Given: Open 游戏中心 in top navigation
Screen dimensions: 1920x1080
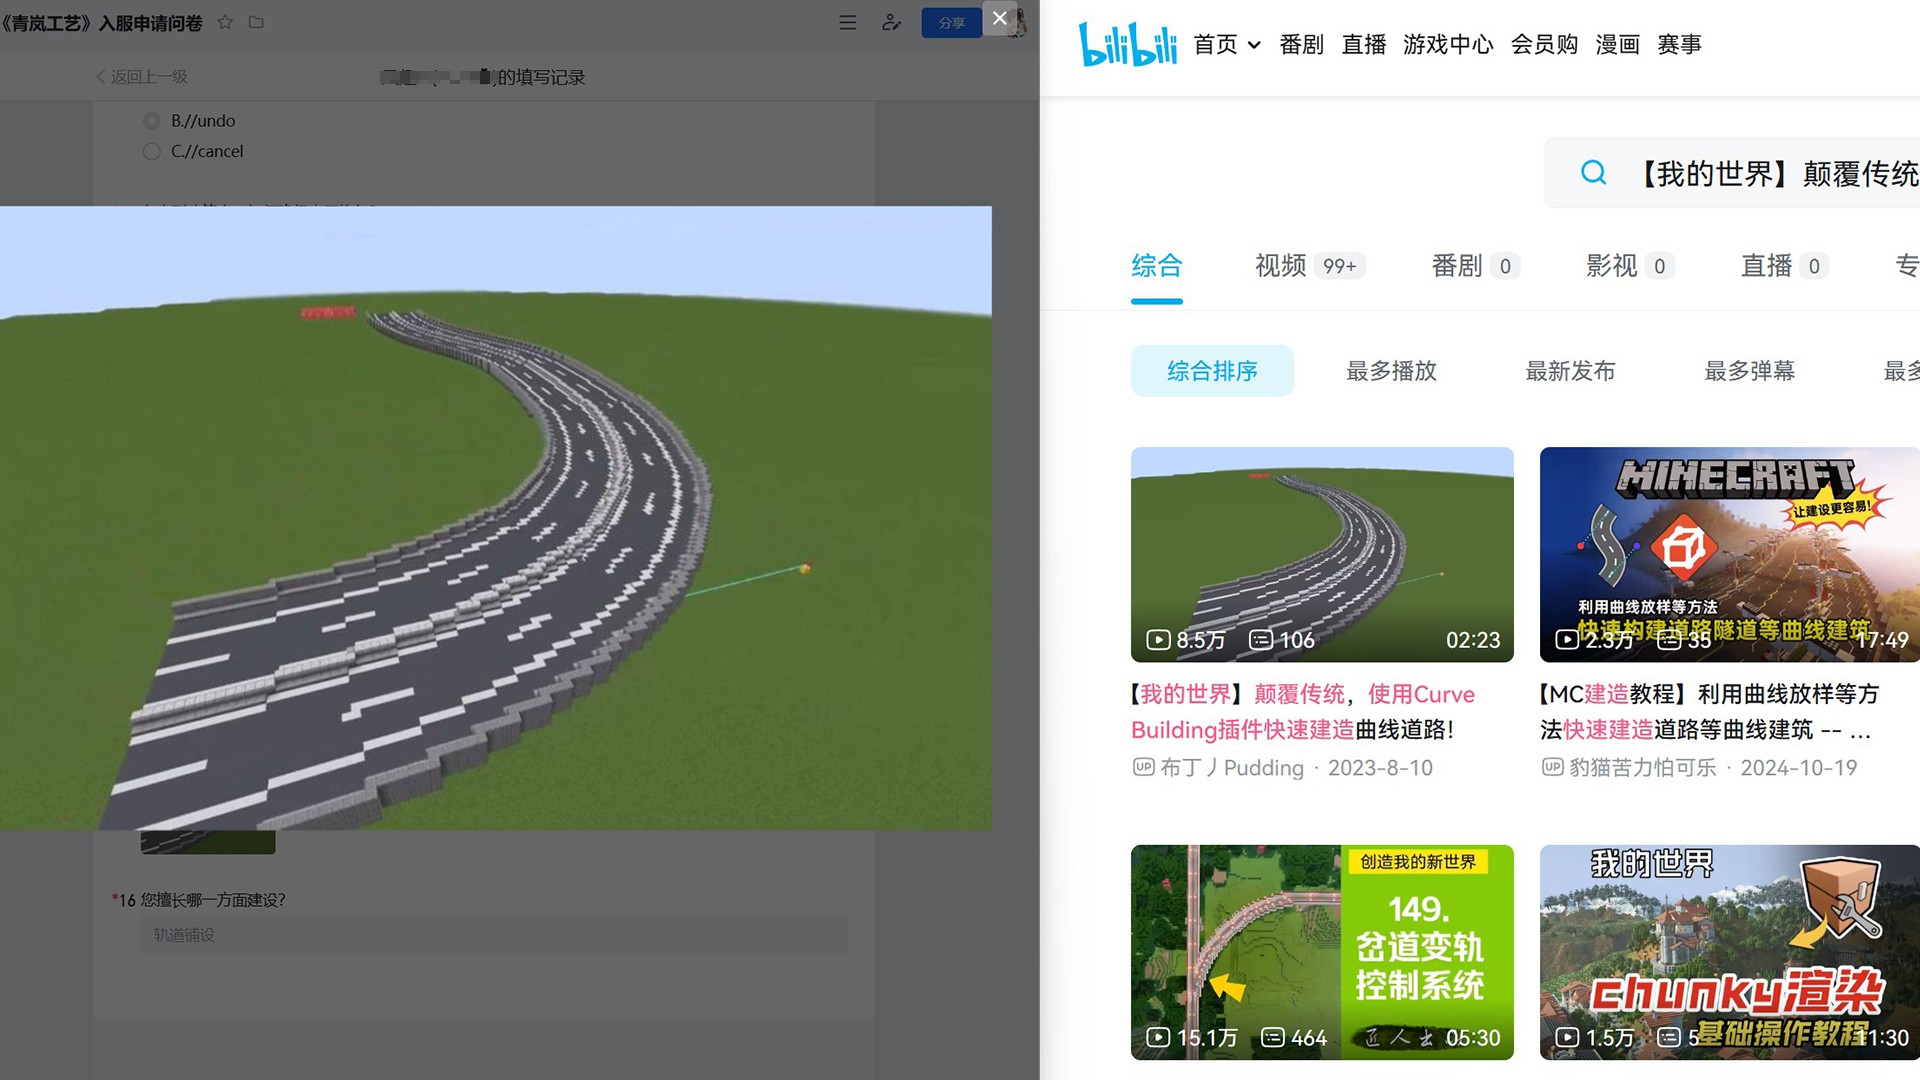Looking at the screenshot, I should (x=1448, y=44).
